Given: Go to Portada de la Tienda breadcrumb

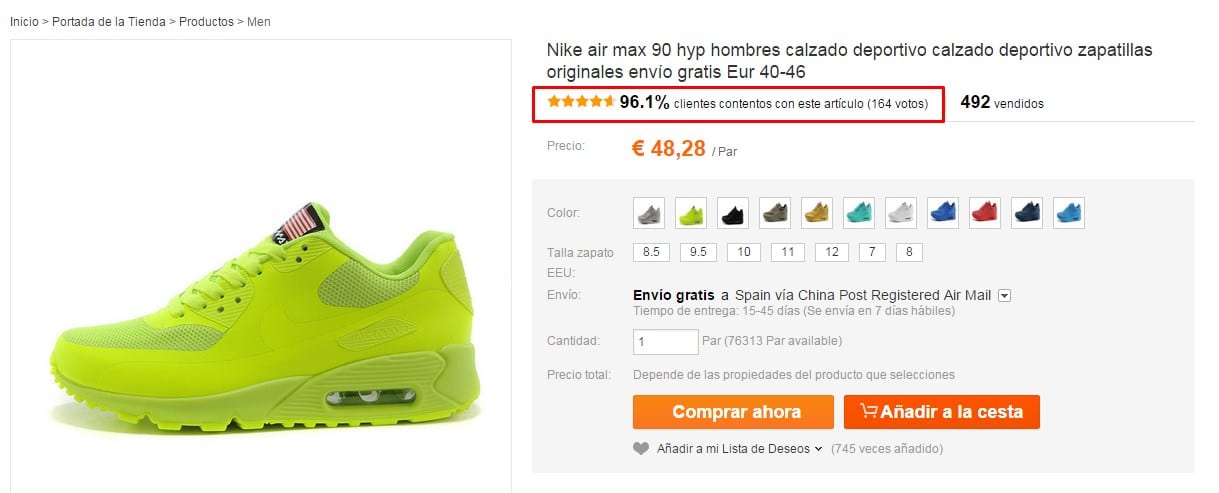Looking at the screenshot, I should coord(110,21).
